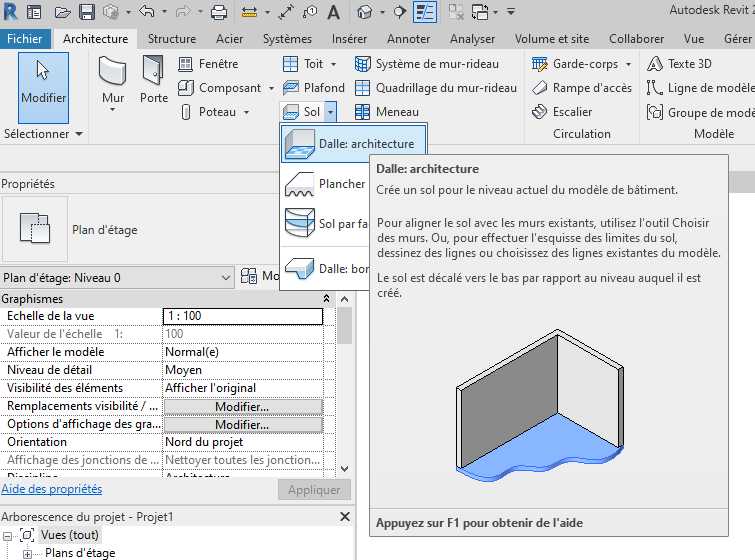Click Modifier button for Options d'affichage
Viewport: 755px width, 560px height.
(x=243, y=425)
